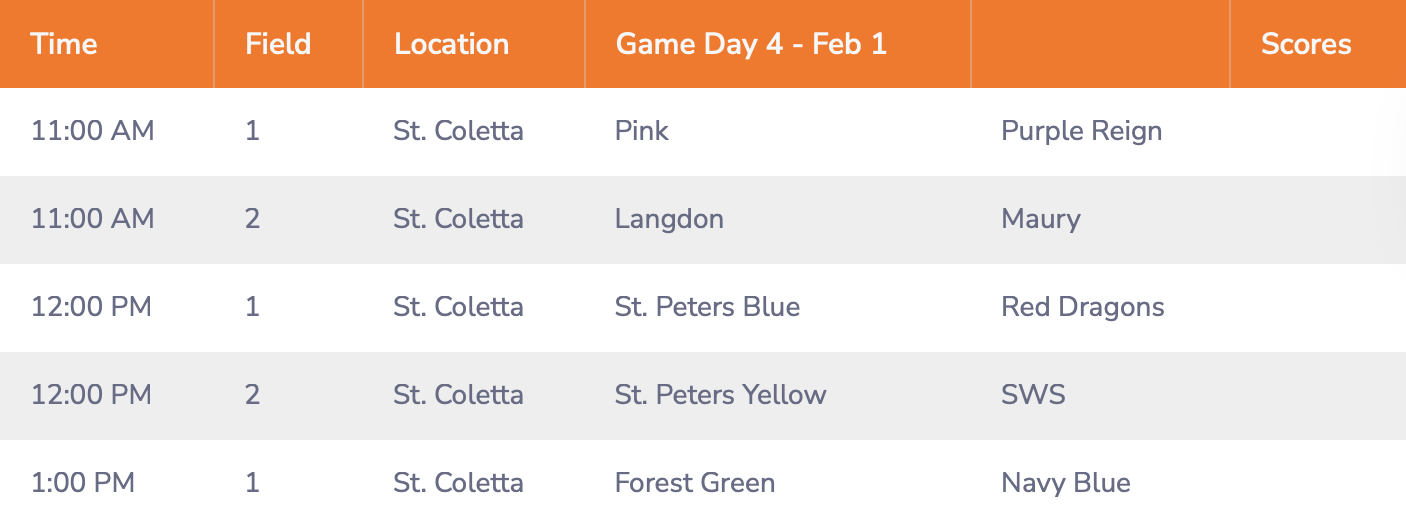Viewport: 1406px width, 528px height.
Task: Click field number in Langdon row
Action: click(x=252, y=219)
